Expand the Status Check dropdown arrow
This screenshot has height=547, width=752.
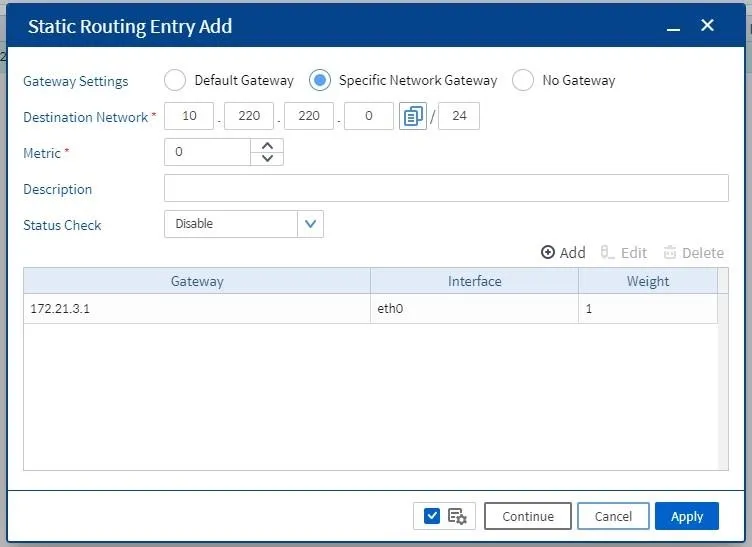310,224
